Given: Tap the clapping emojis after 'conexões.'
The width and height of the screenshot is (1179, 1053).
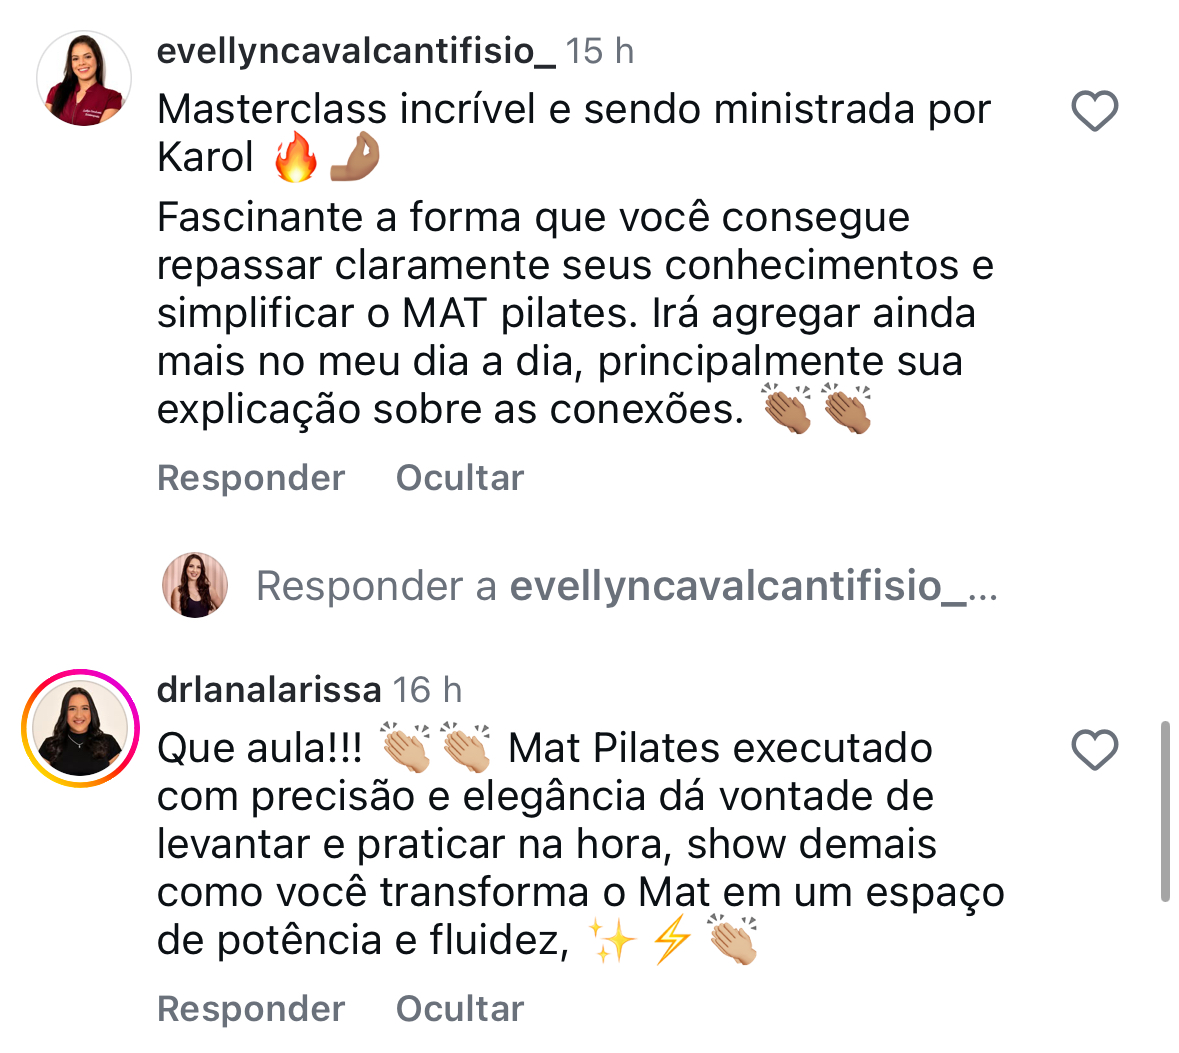Looking at the screenshot, I should tap(817, 409).
